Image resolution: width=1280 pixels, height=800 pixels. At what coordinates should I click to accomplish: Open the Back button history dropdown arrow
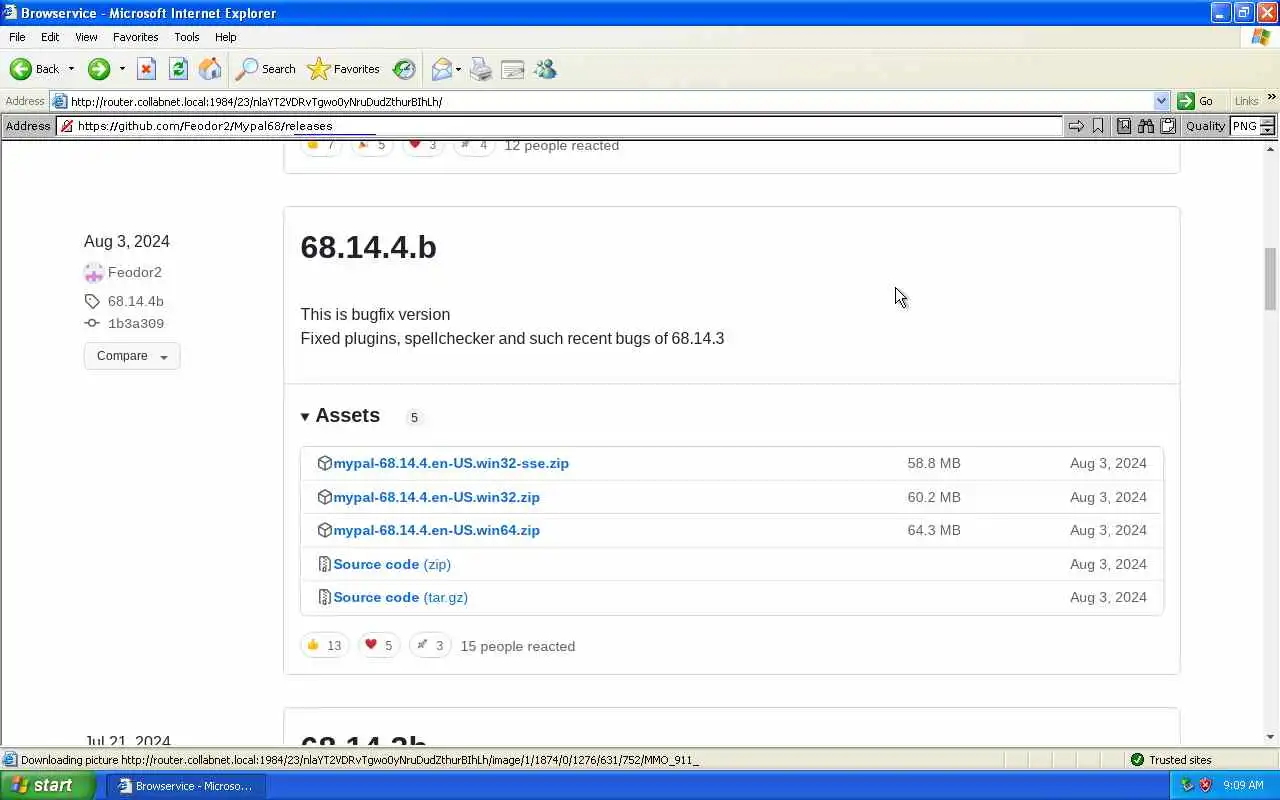pyautogui.click(x=71, y=69)
